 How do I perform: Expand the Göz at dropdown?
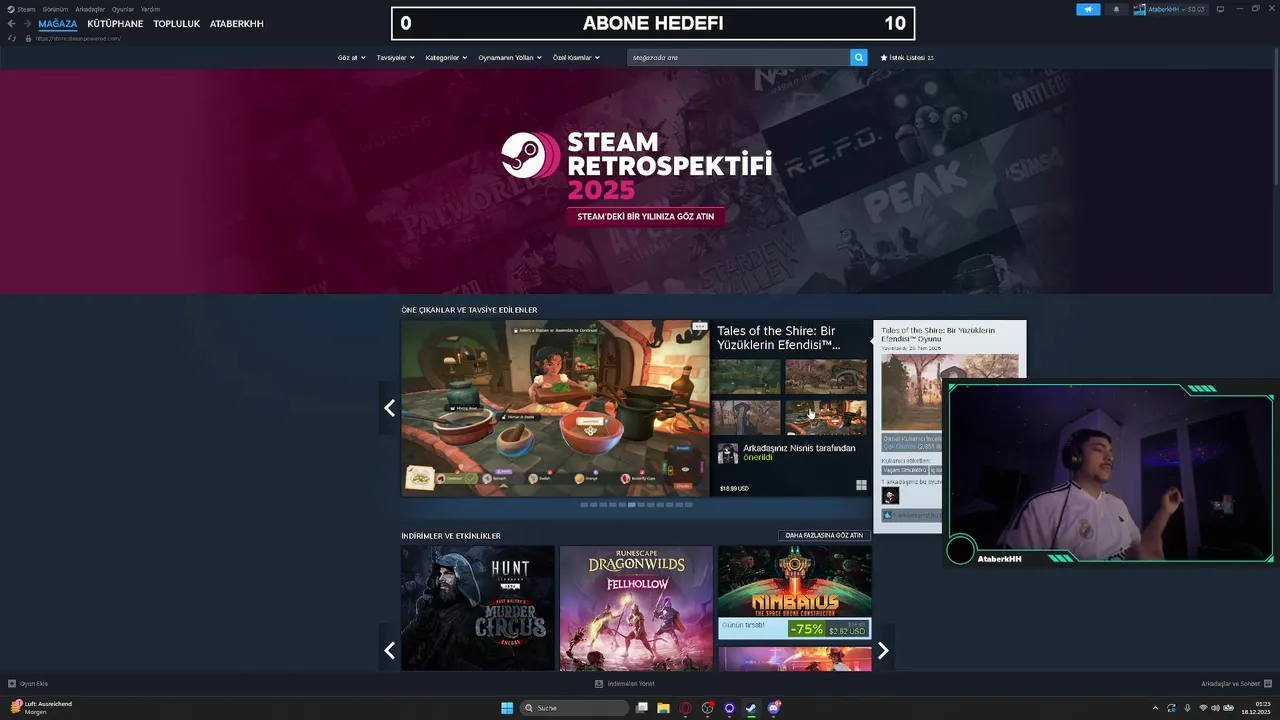click(x=352, y=58)
